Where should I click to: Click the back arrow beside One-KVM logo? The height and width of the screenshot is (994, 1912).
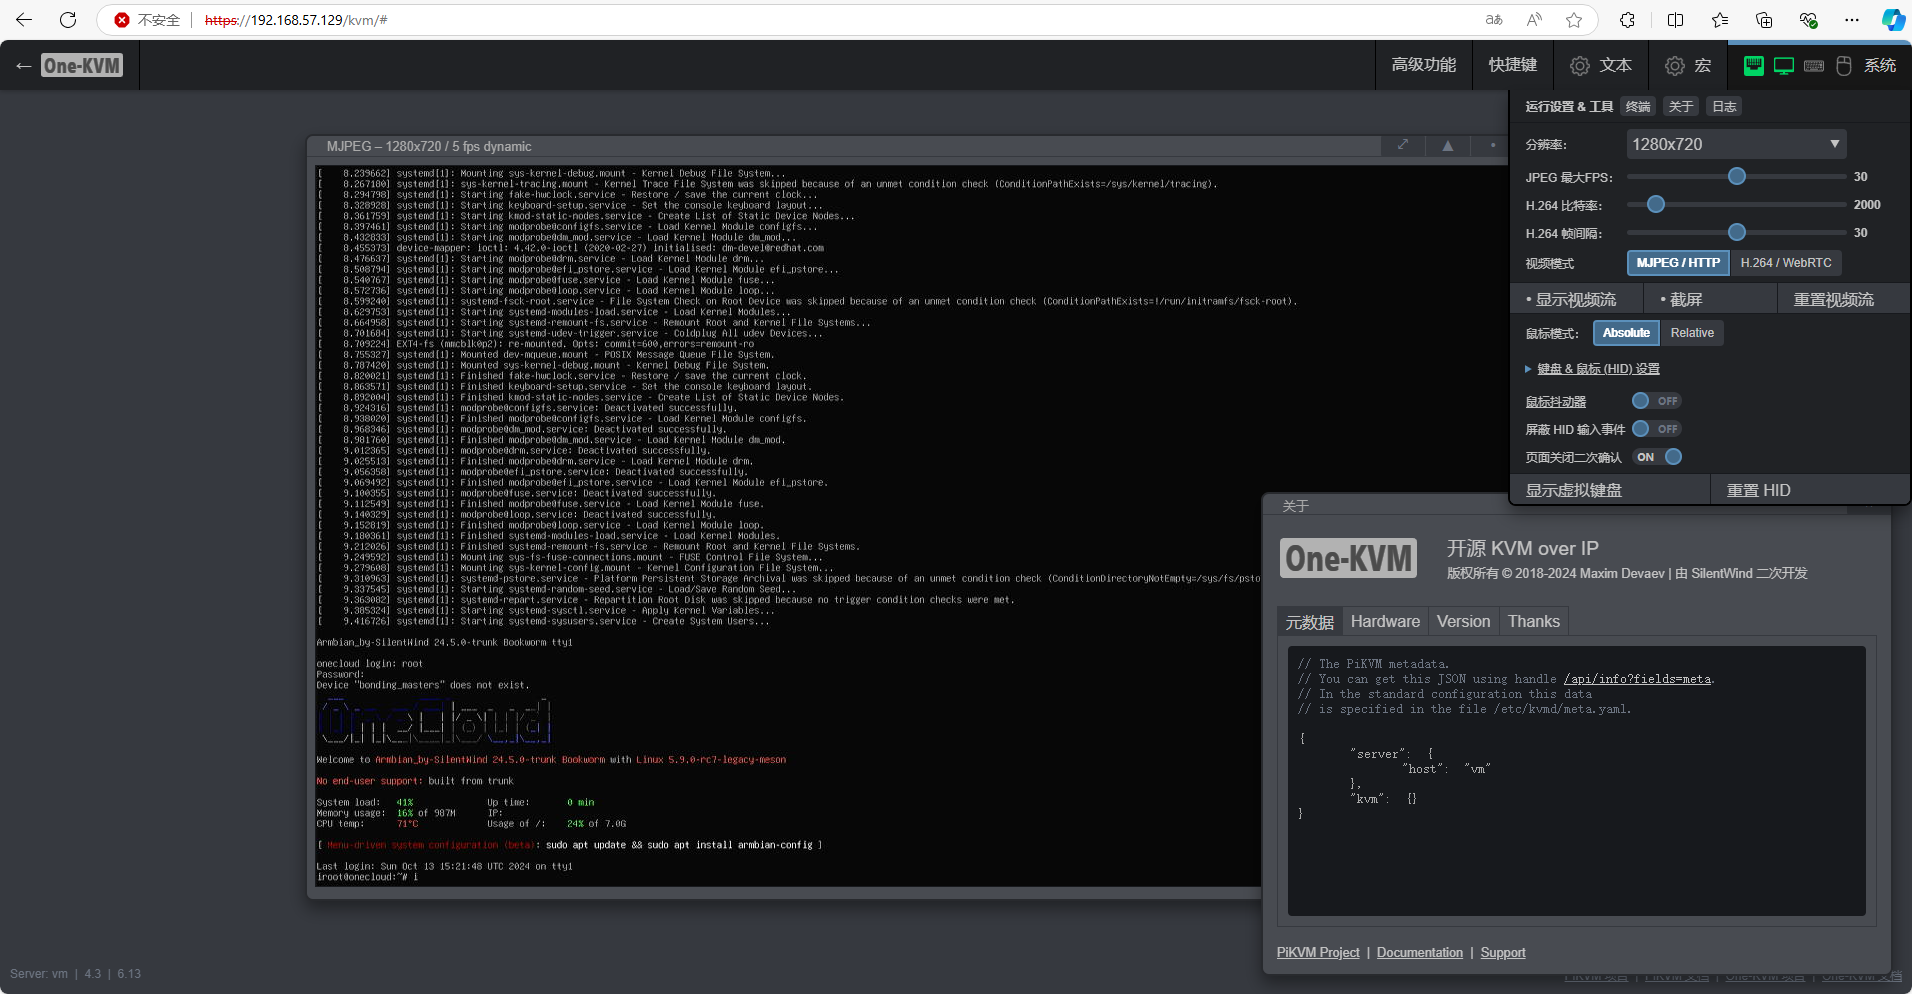point(24,66)
